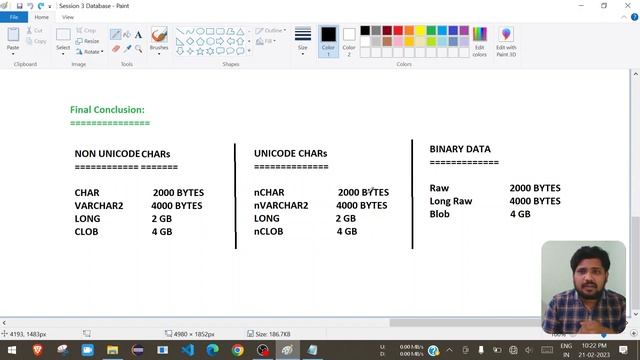The image size is (640, 360).
Task: Click the horizontal scrollbar thumb
Action: click(465, 322)
